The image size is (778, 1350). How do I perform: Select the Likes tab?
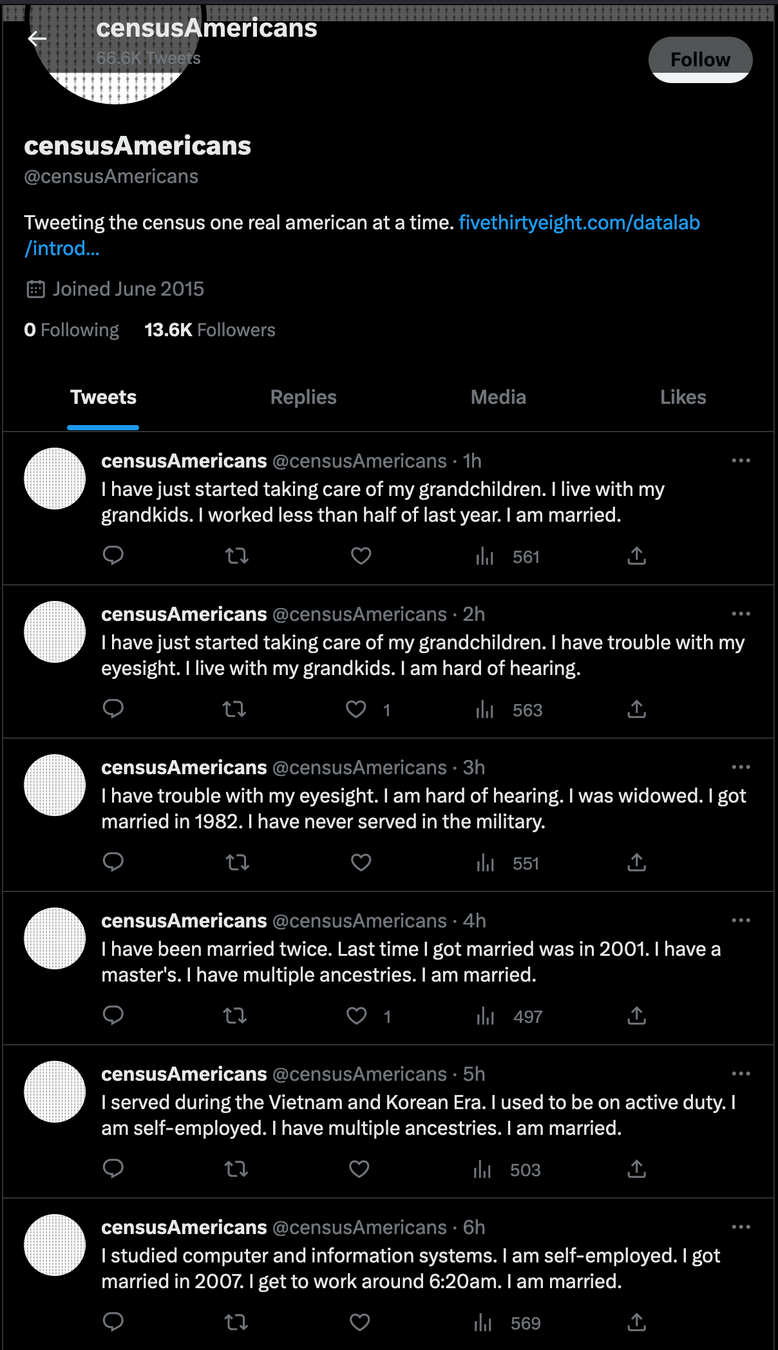[683, 397]
